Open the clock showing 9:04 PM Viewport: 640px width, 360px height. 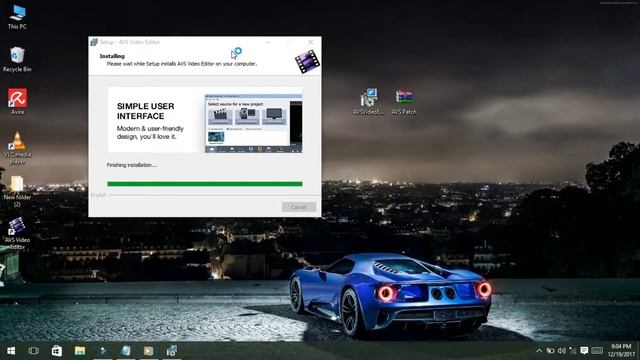[621, 351]
